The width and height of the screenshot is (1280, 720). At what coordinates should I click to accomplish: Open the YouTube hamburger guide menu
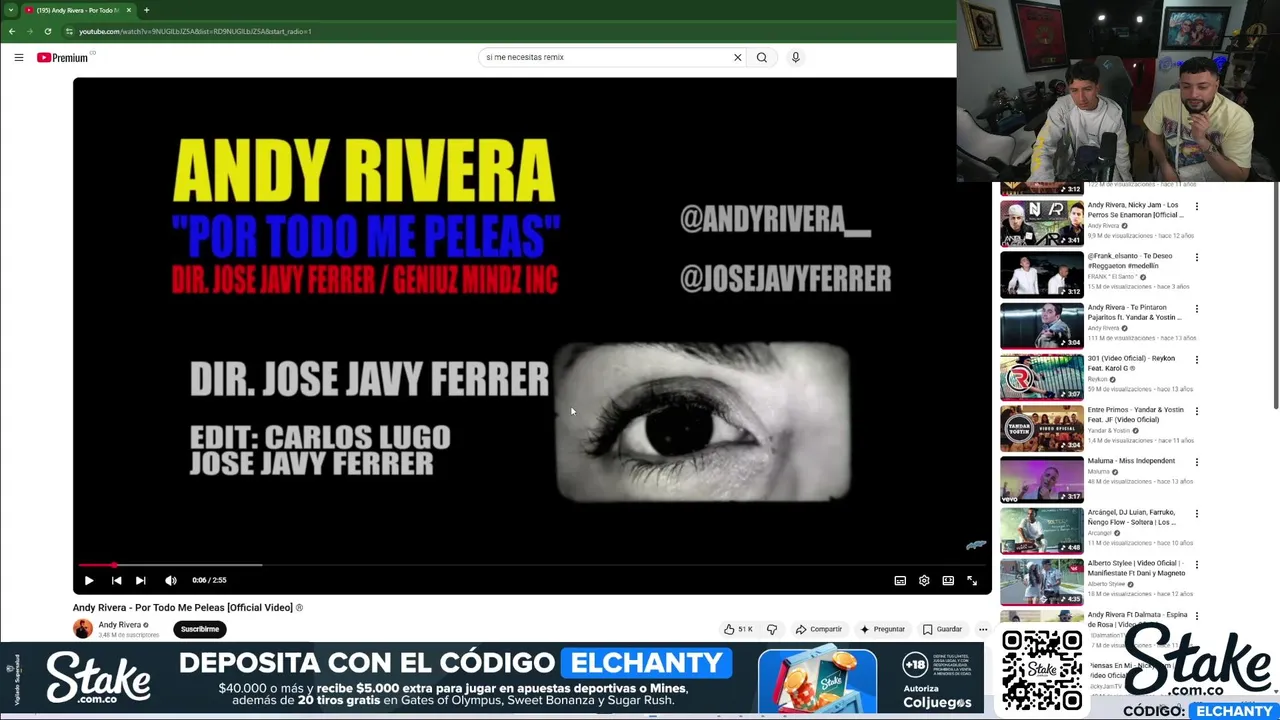point(19,57)
